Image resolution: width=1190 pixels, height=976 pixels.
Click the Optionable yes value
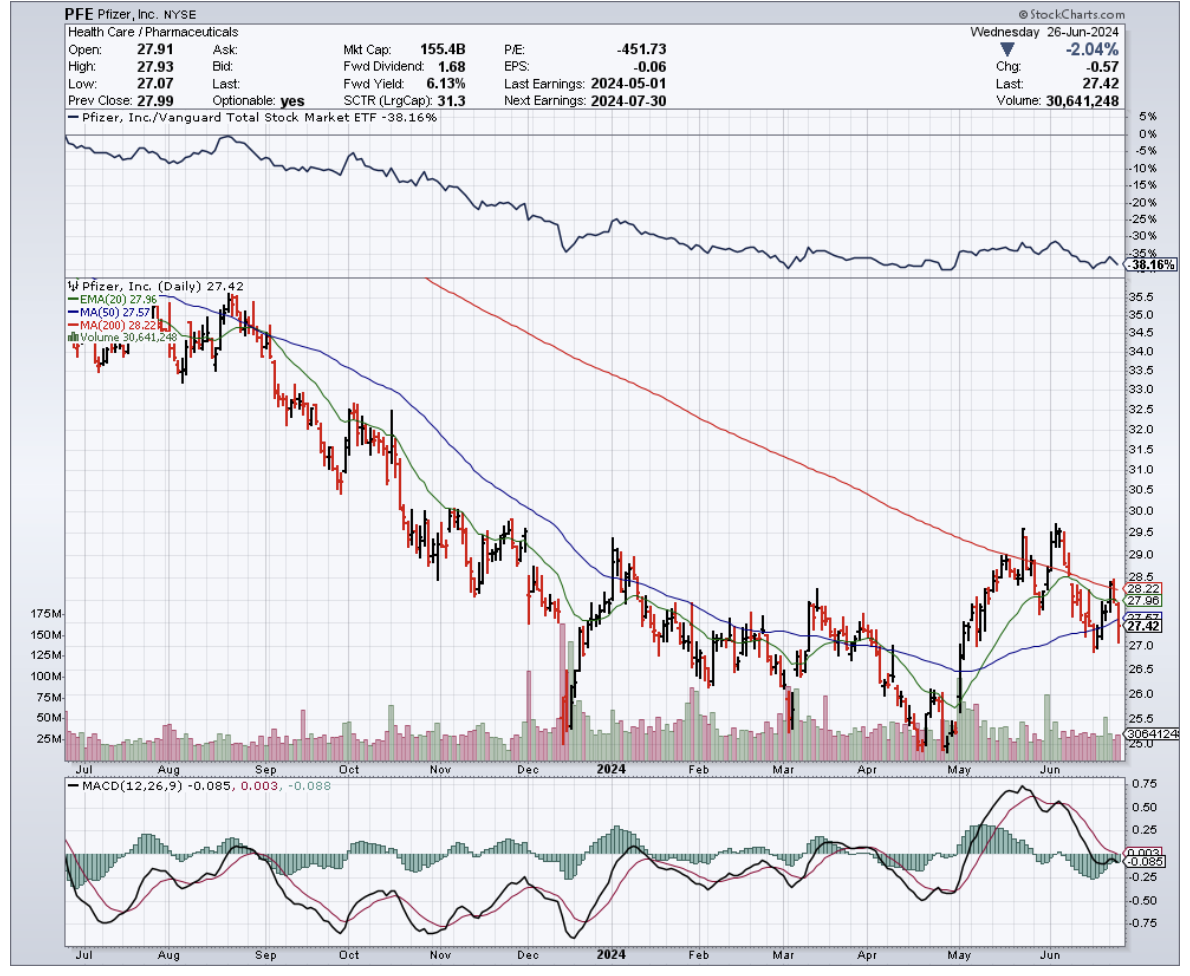point(293,101)
